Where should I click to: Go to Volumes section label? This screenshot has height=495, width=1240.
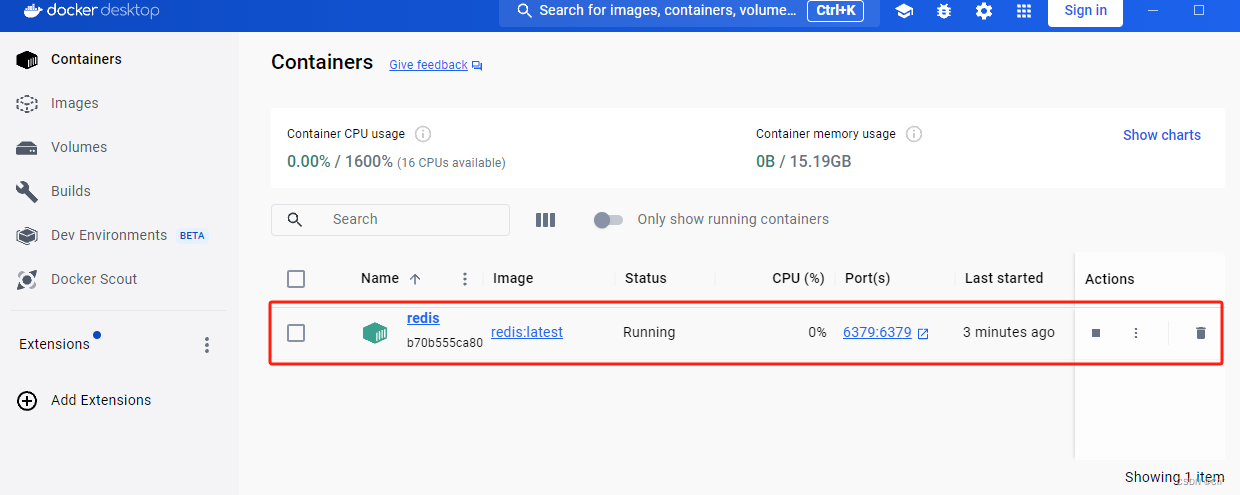point(79,147)
